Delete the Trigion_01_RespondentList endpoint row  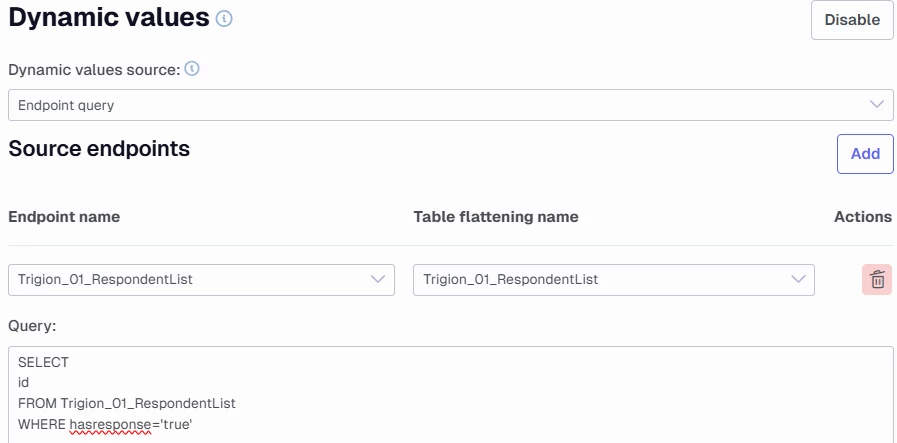tap(877, 280)
